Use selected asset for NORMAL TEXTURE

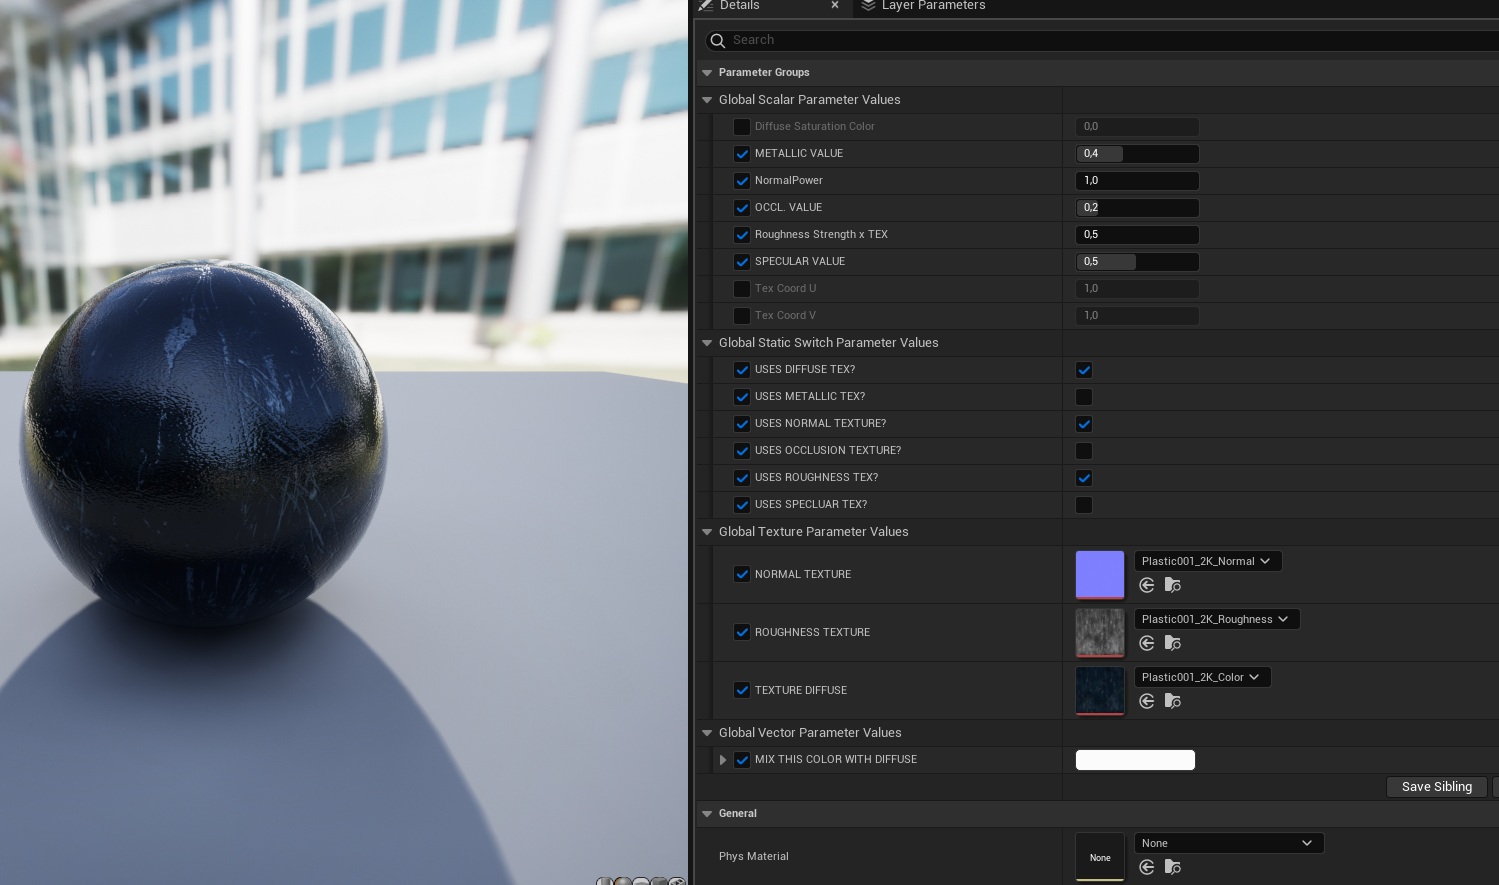tap(1147, 585)
